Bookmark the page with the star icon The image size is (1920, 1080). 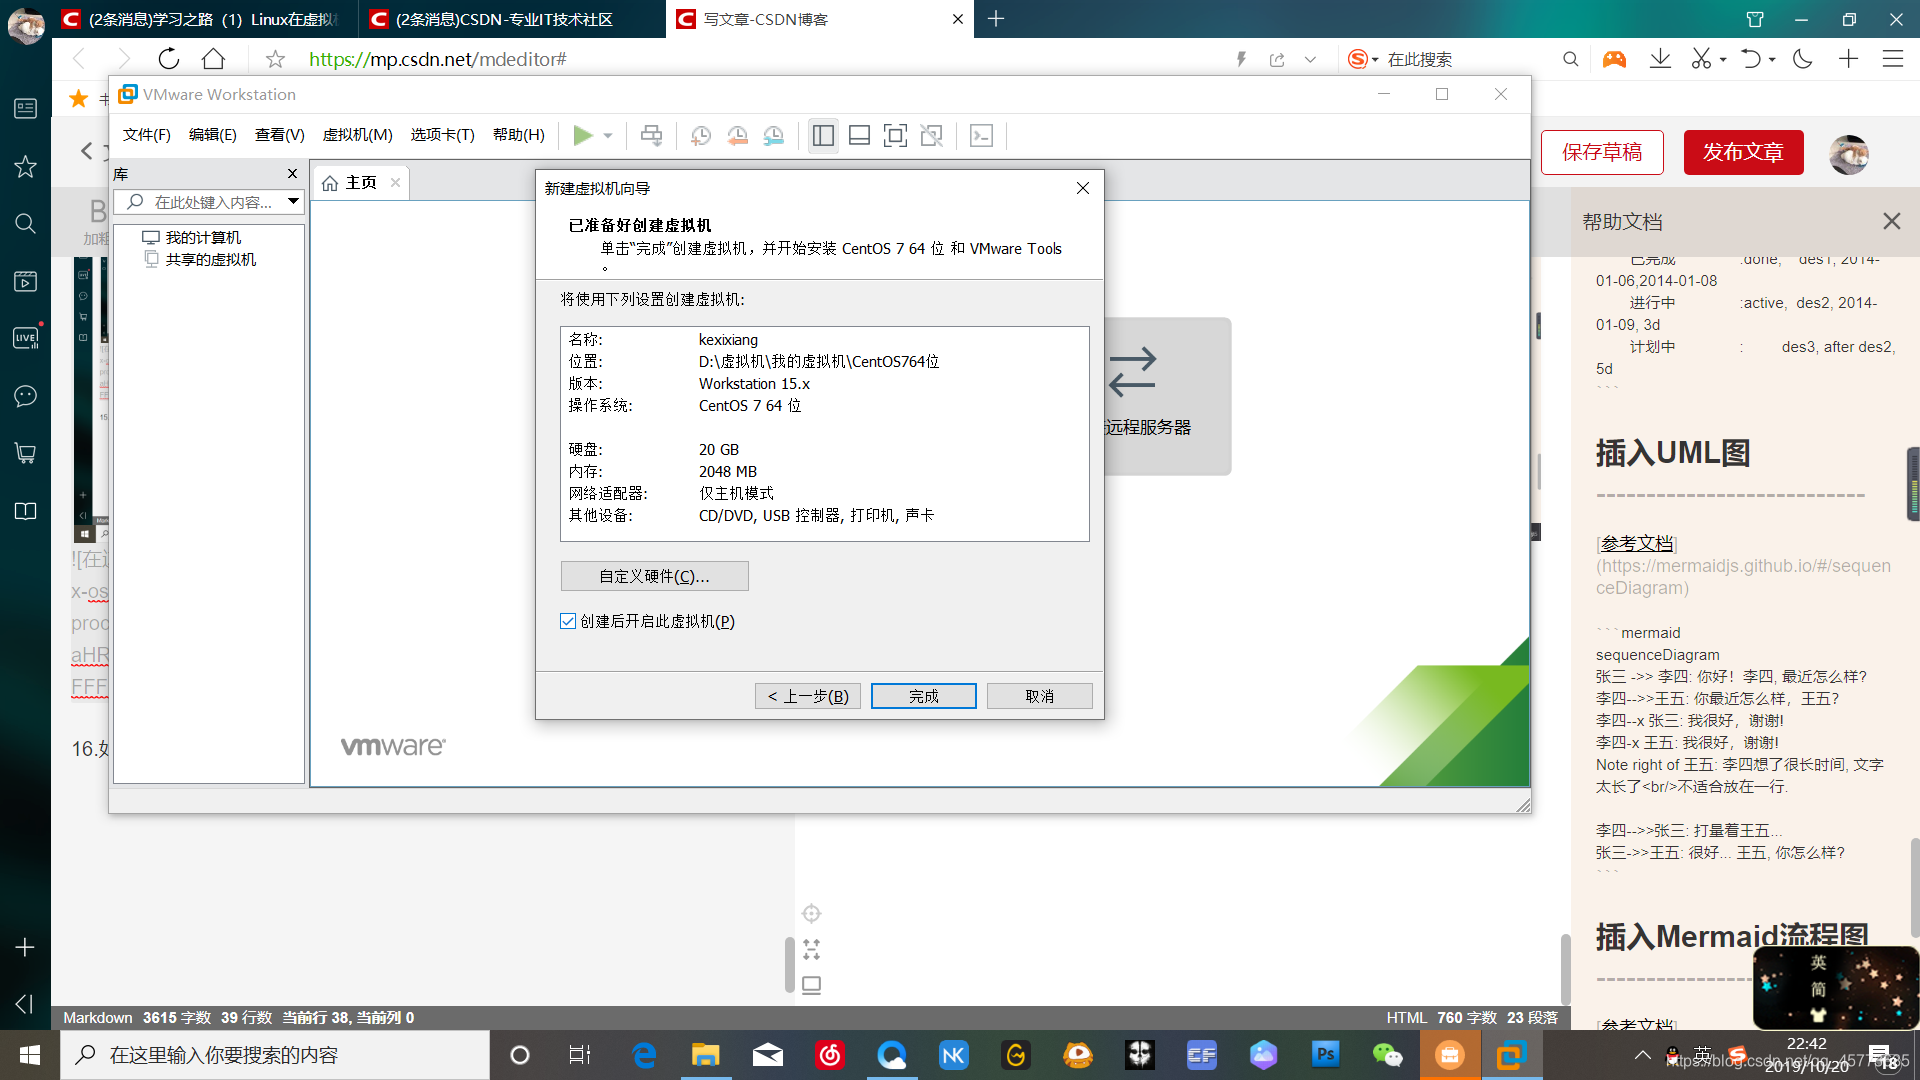click(275, 59)
